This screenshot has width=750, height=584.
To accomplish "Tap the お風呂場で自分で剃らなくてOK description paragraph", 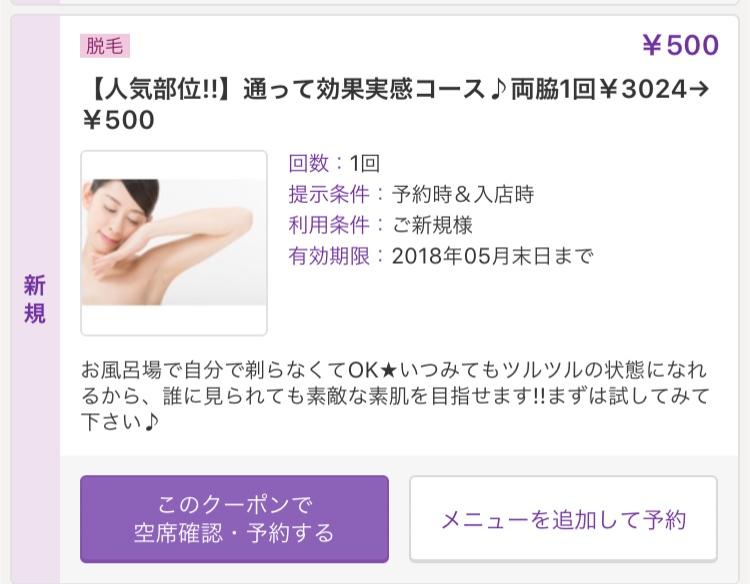I will (395, 396).
